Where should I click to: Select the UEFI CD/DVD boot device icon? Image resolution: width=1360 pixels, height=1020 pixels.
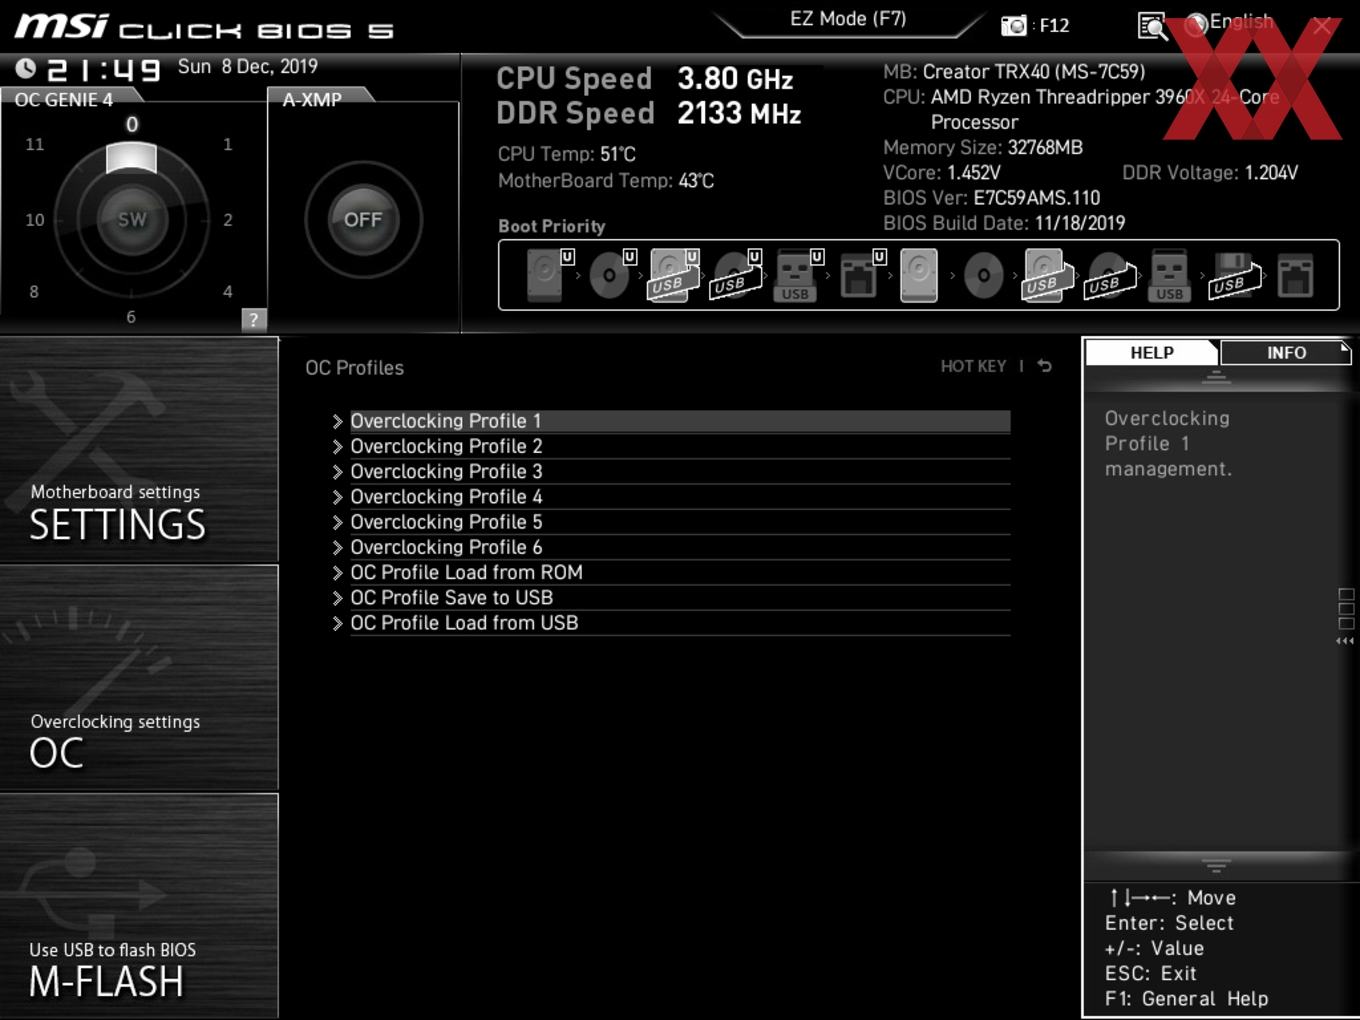611,275
